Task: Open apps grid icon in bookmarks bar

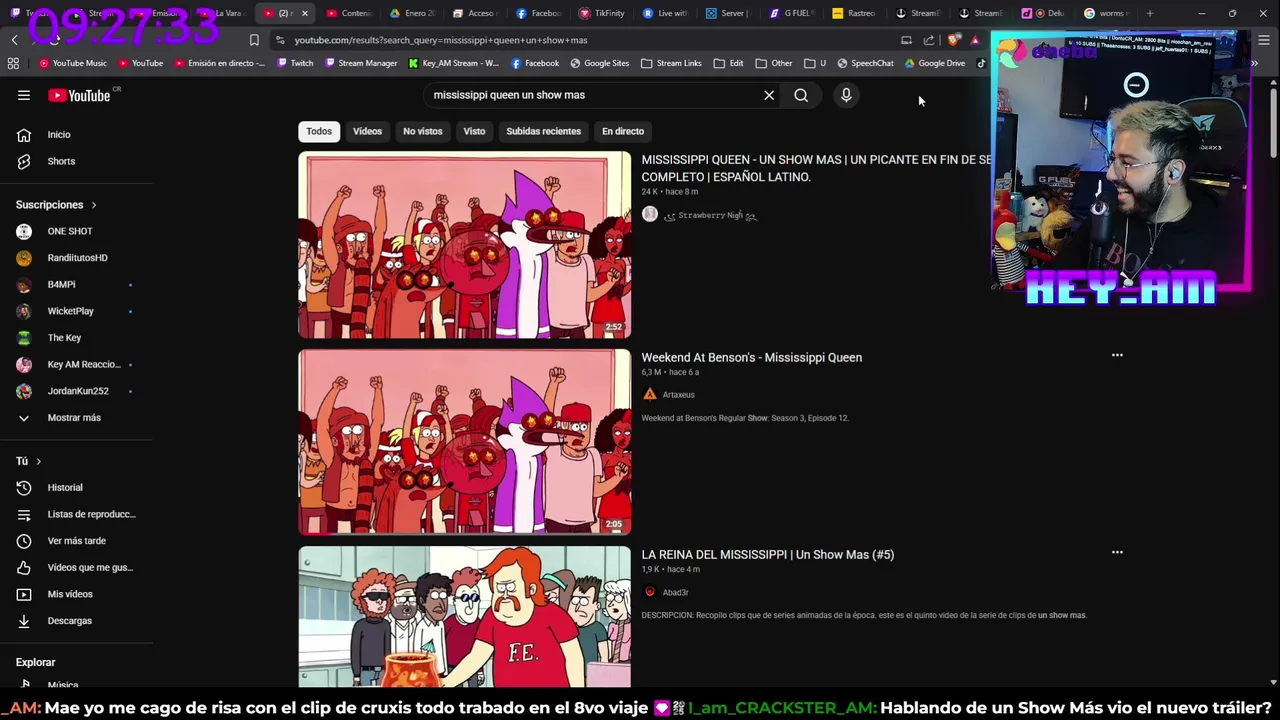Action: coord(13,63)
